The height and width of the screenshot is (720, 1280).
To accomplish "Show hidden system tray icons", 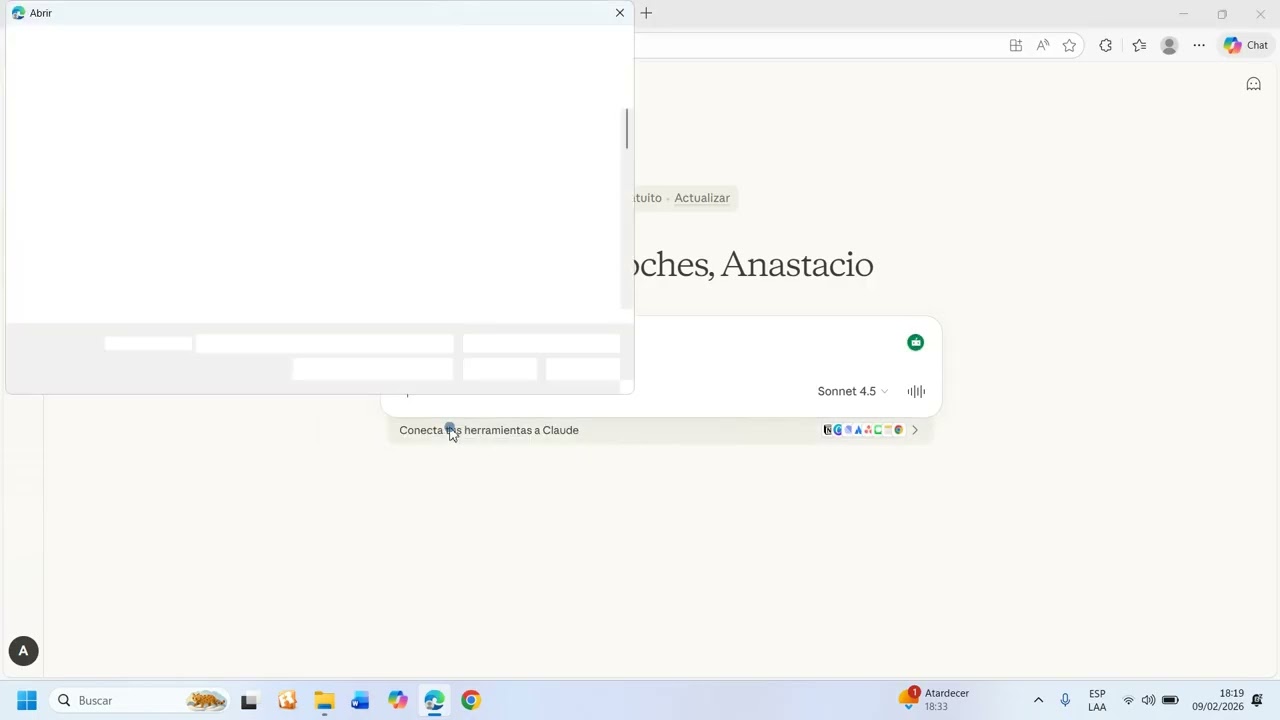I will 1038,700.
